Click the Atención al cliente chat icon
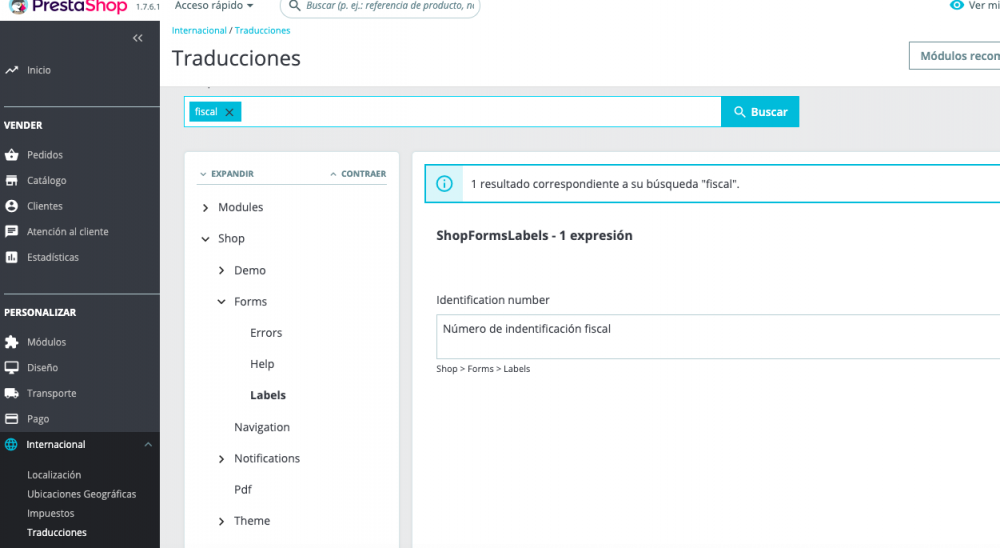 tap(11, 232)
